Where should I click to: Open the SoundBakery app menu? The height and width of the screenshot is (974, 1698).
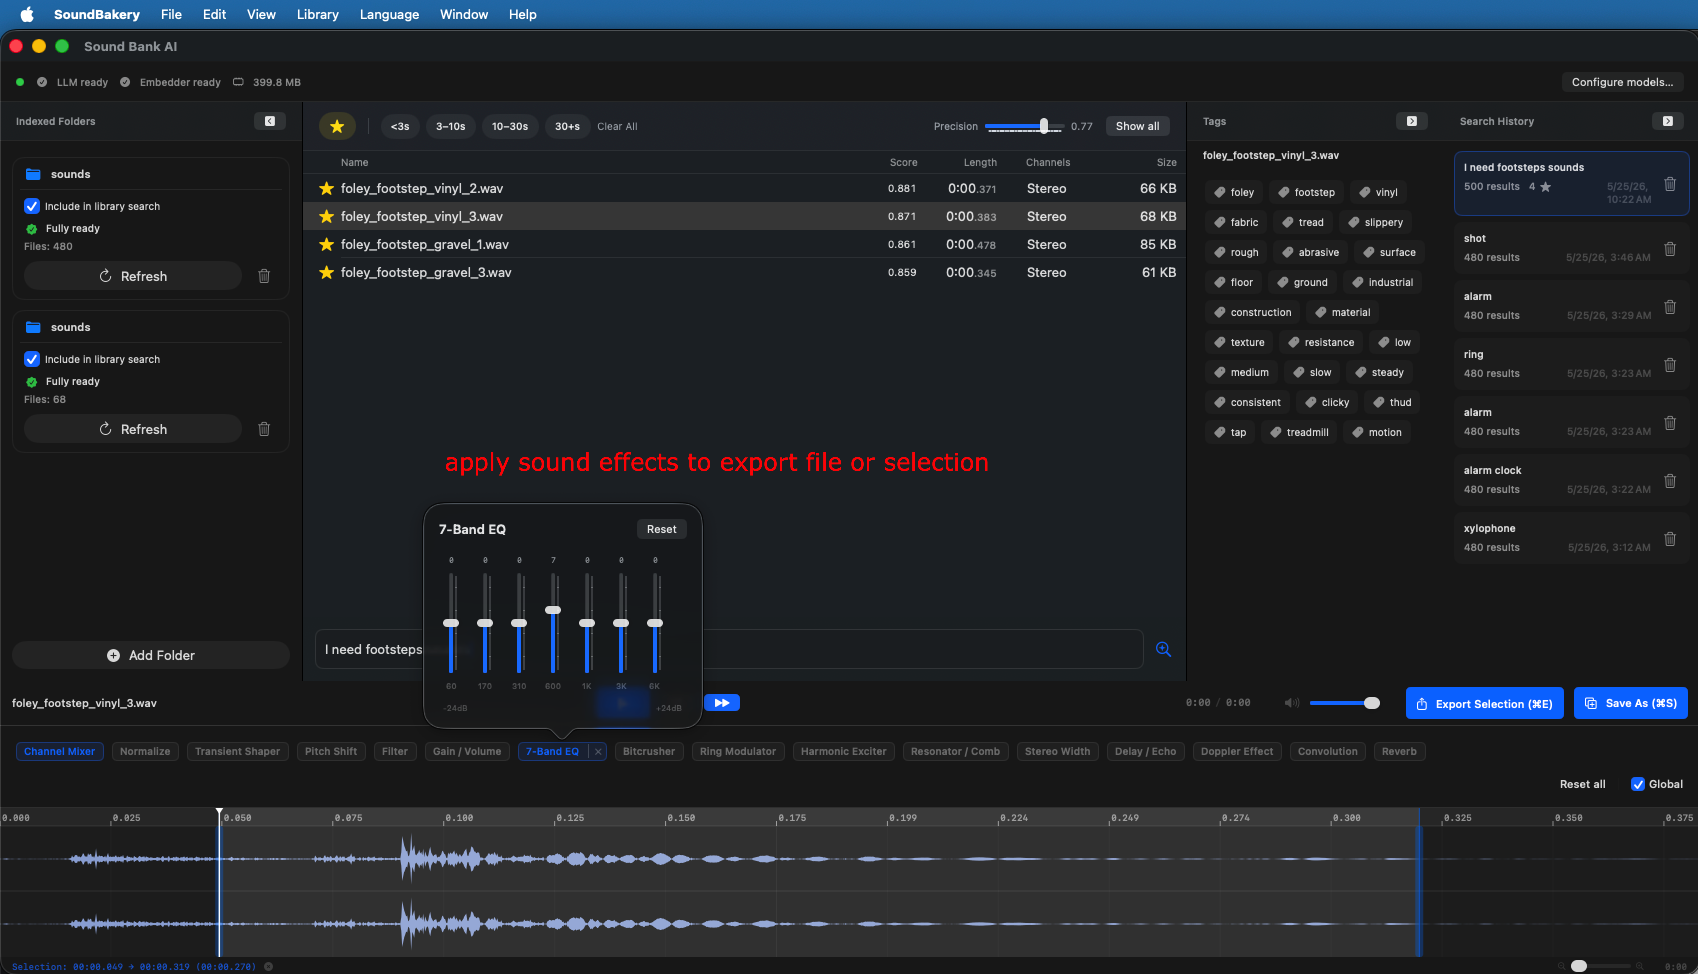pos(97,14)
